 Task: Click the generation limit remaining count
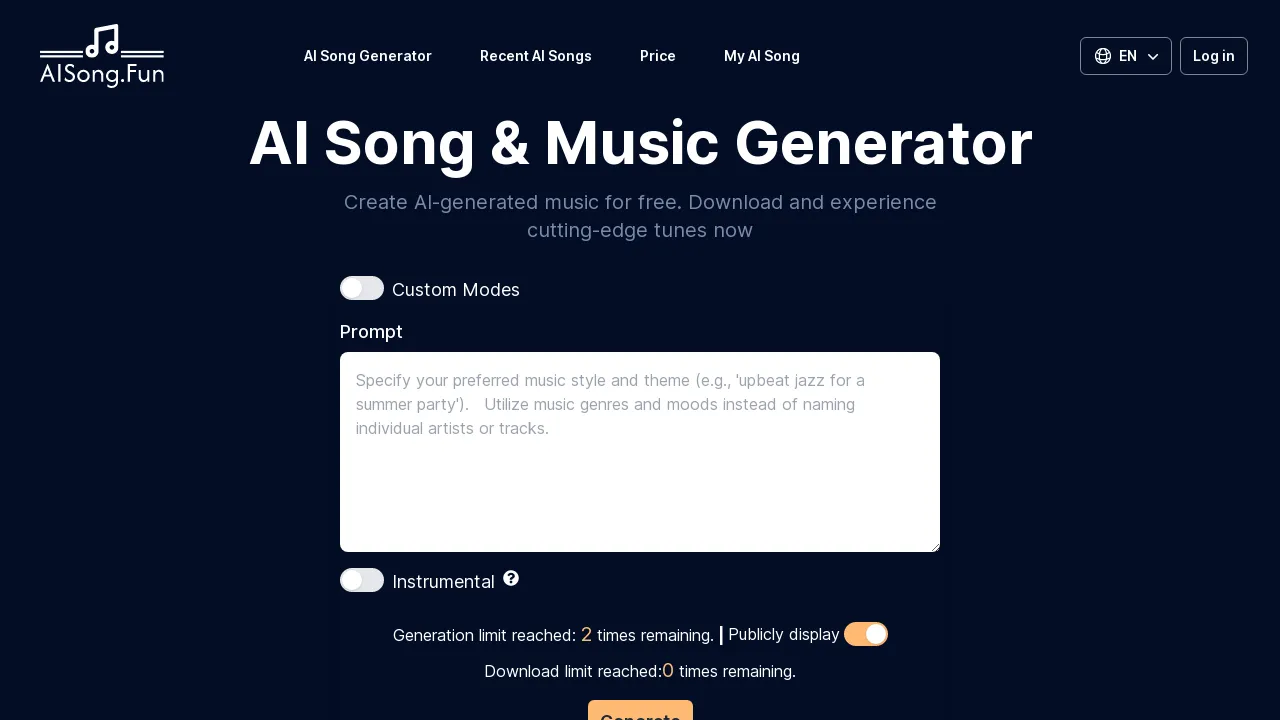586,635
